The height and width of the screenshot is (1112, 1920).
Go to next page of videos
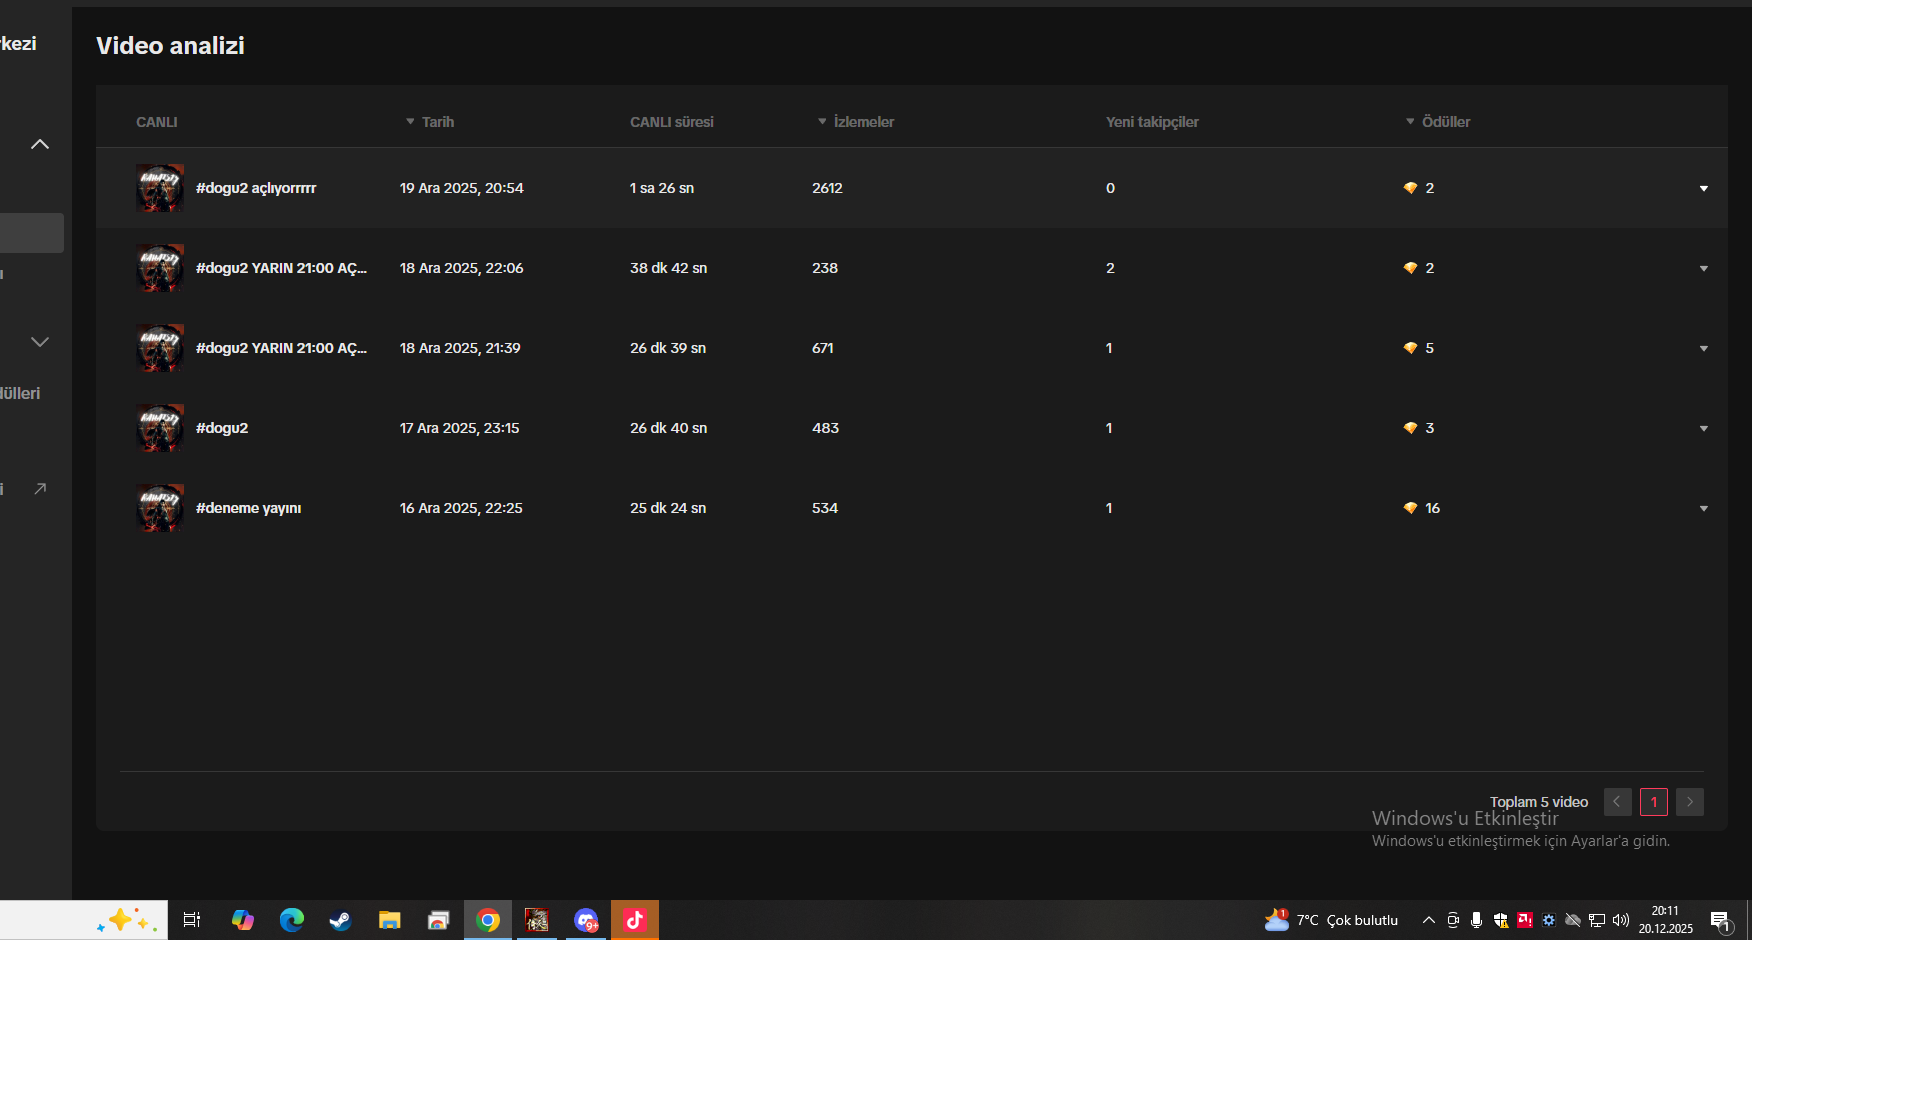(x=1690, y=802)
